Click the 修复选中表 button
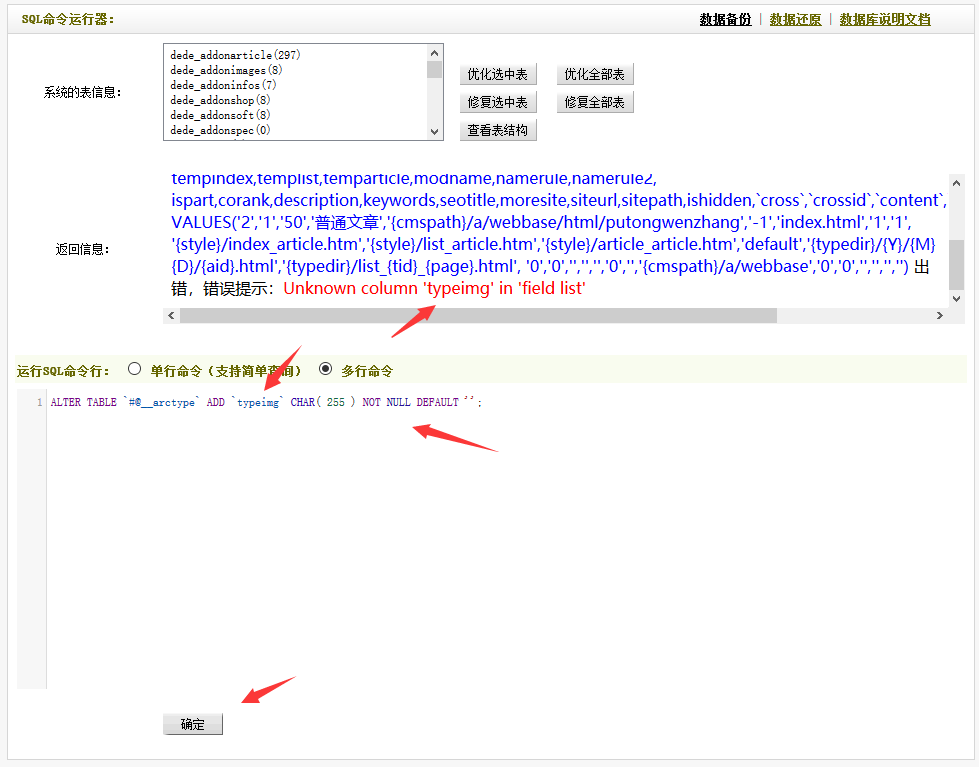 (497, 101)
